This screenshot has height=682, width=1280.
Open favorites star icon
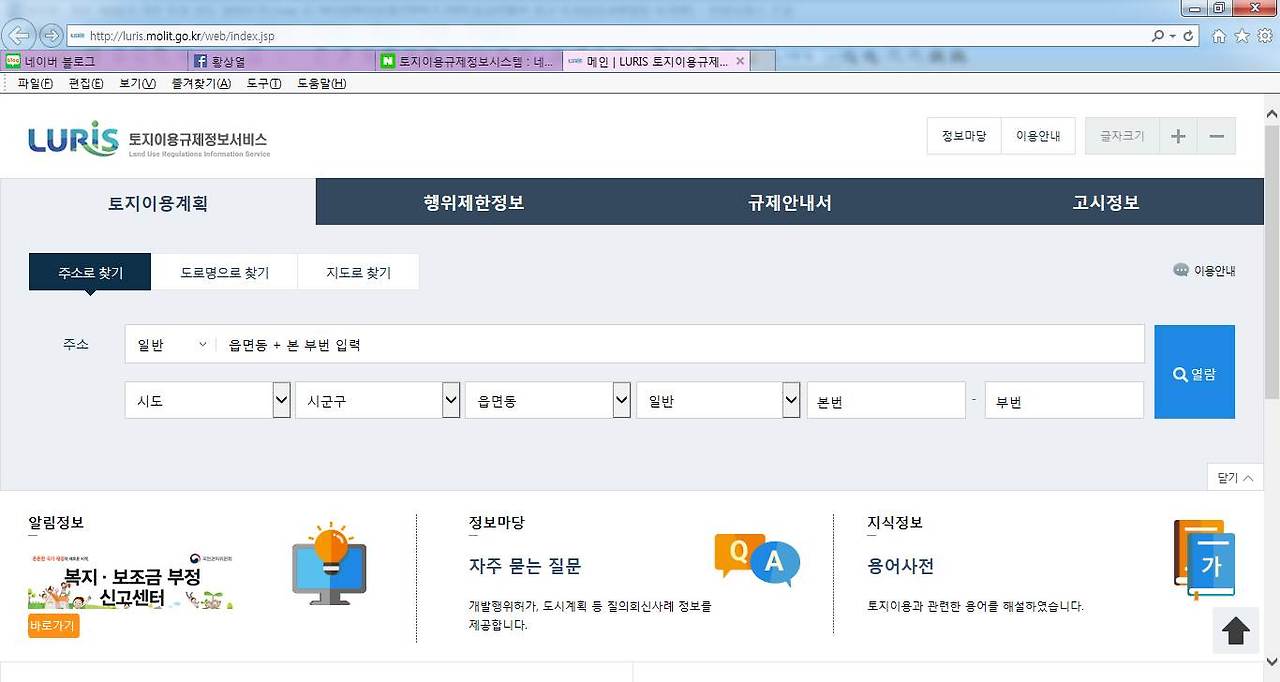click(x=1242, y=36)
